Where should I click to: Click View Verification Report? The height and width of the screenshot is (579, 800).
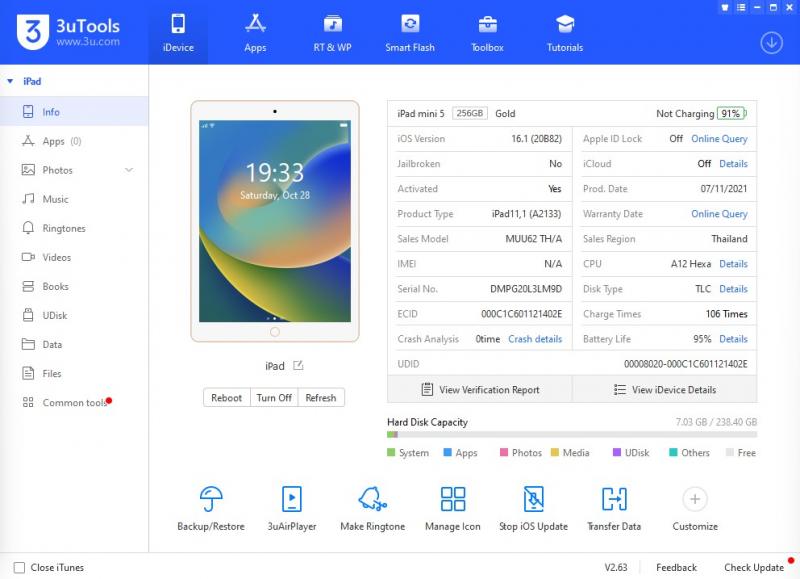click(480, 389)
